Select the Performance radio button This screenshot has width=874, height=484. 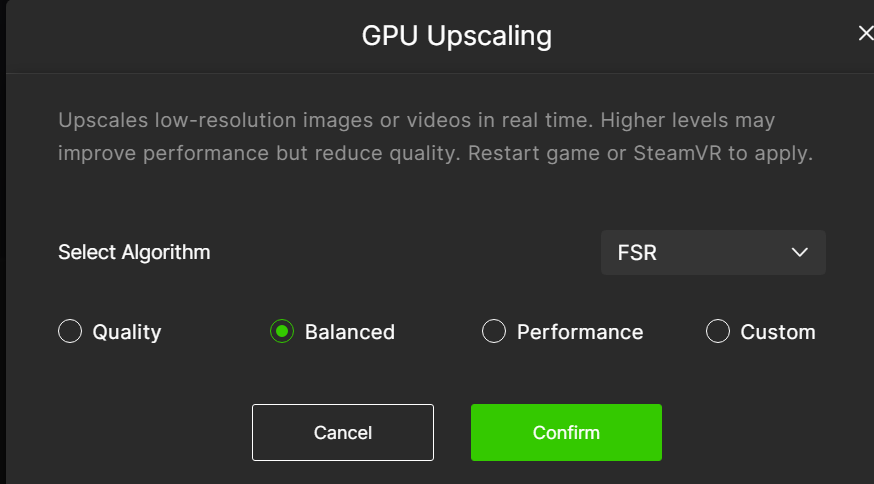tap(494, 332)
